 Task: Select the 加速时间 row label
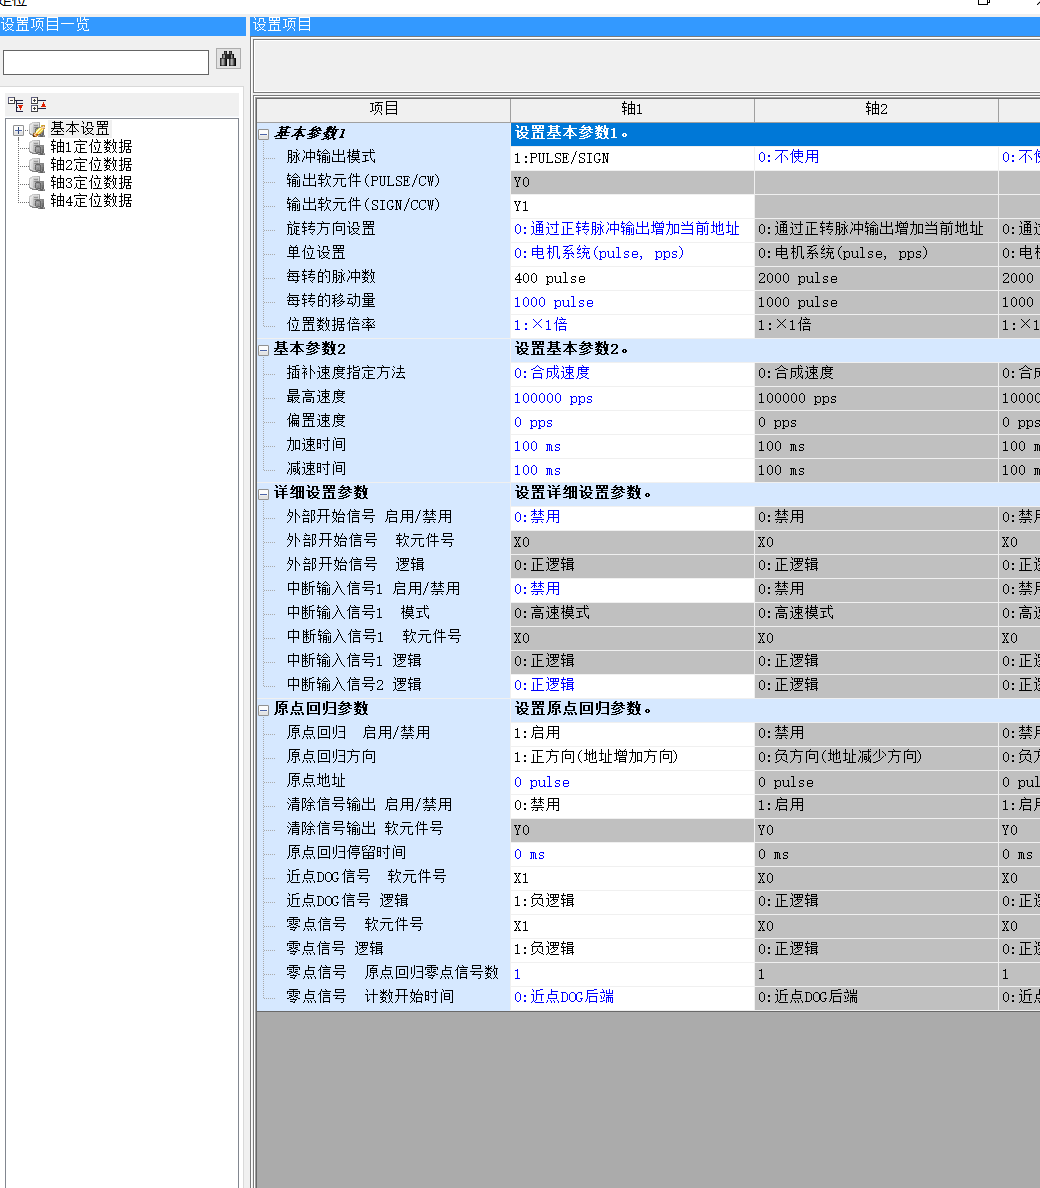(x=316, y=445)
